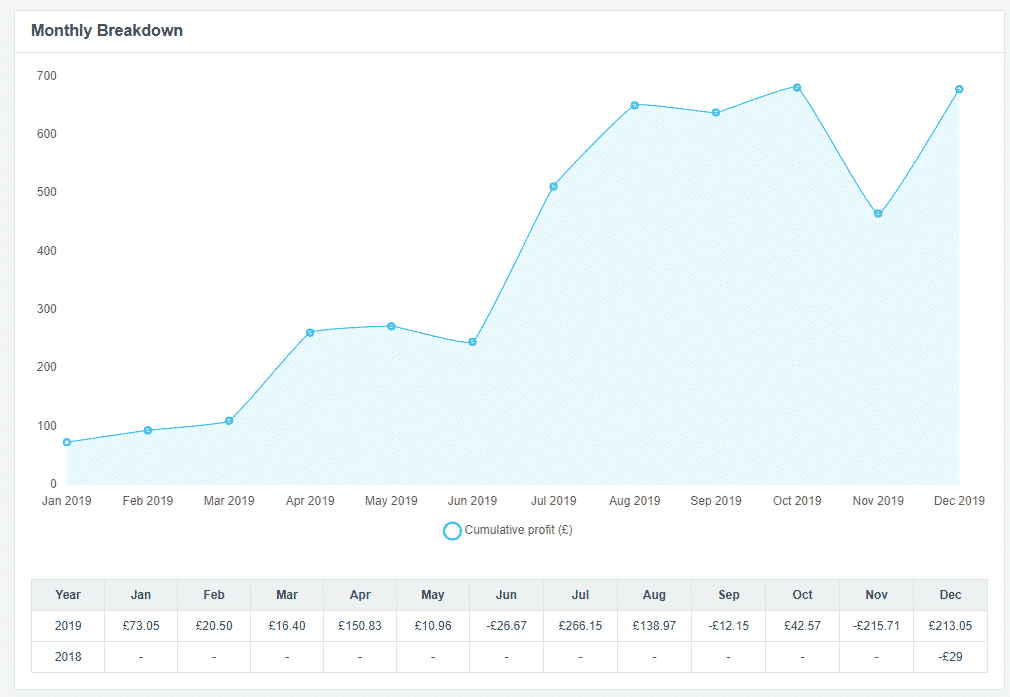
Task: Click the Monthly Breakdown panel title
Action: (107, 31)
